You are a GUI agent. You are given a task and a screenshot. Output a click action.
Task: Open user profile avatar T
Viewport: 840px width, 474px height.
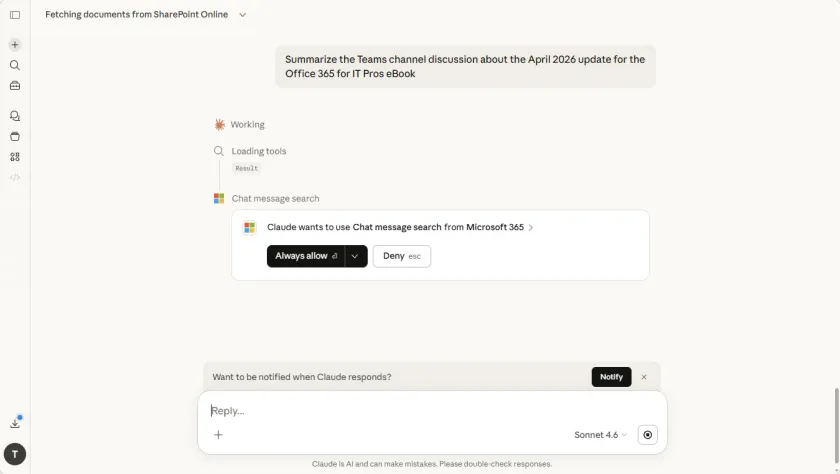(15, 454)
